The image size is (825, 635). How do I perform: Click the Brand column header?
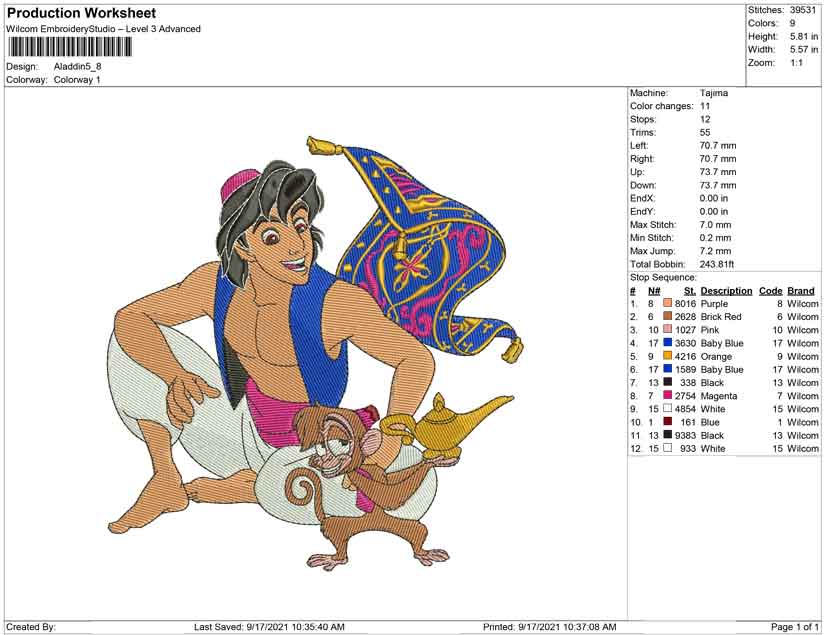pos(801,291)
